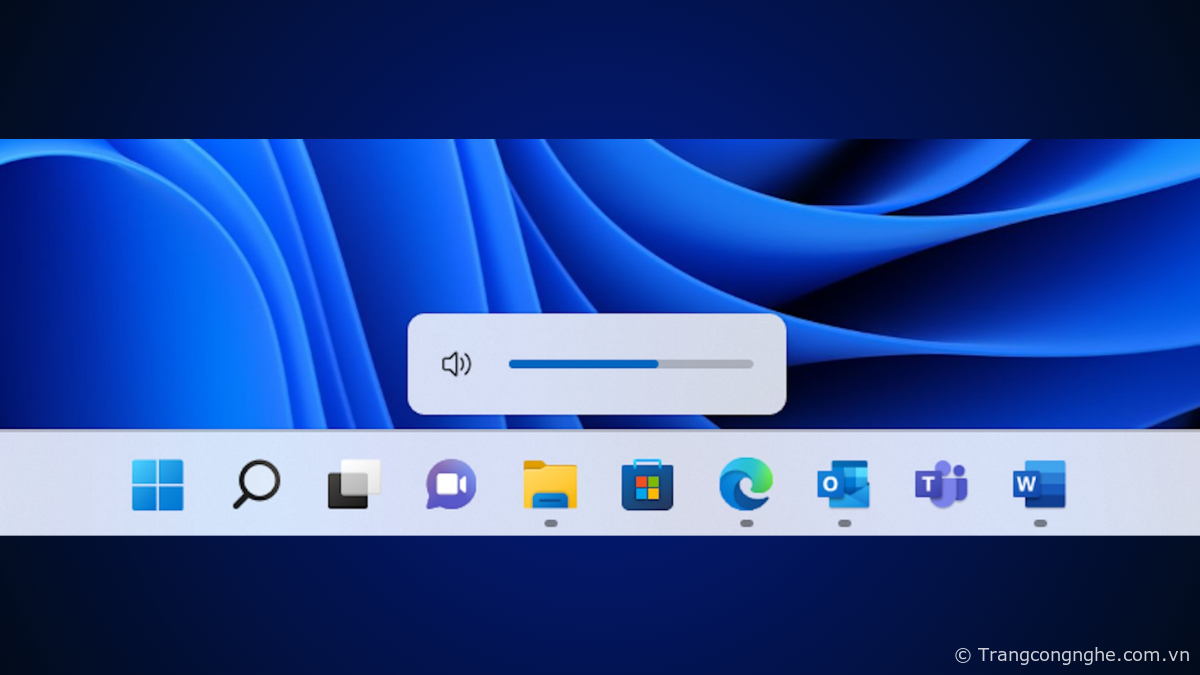Open Task View from the taskbar
The height and width of the screenshot is (675, 1200).
(x=354, y=485)
